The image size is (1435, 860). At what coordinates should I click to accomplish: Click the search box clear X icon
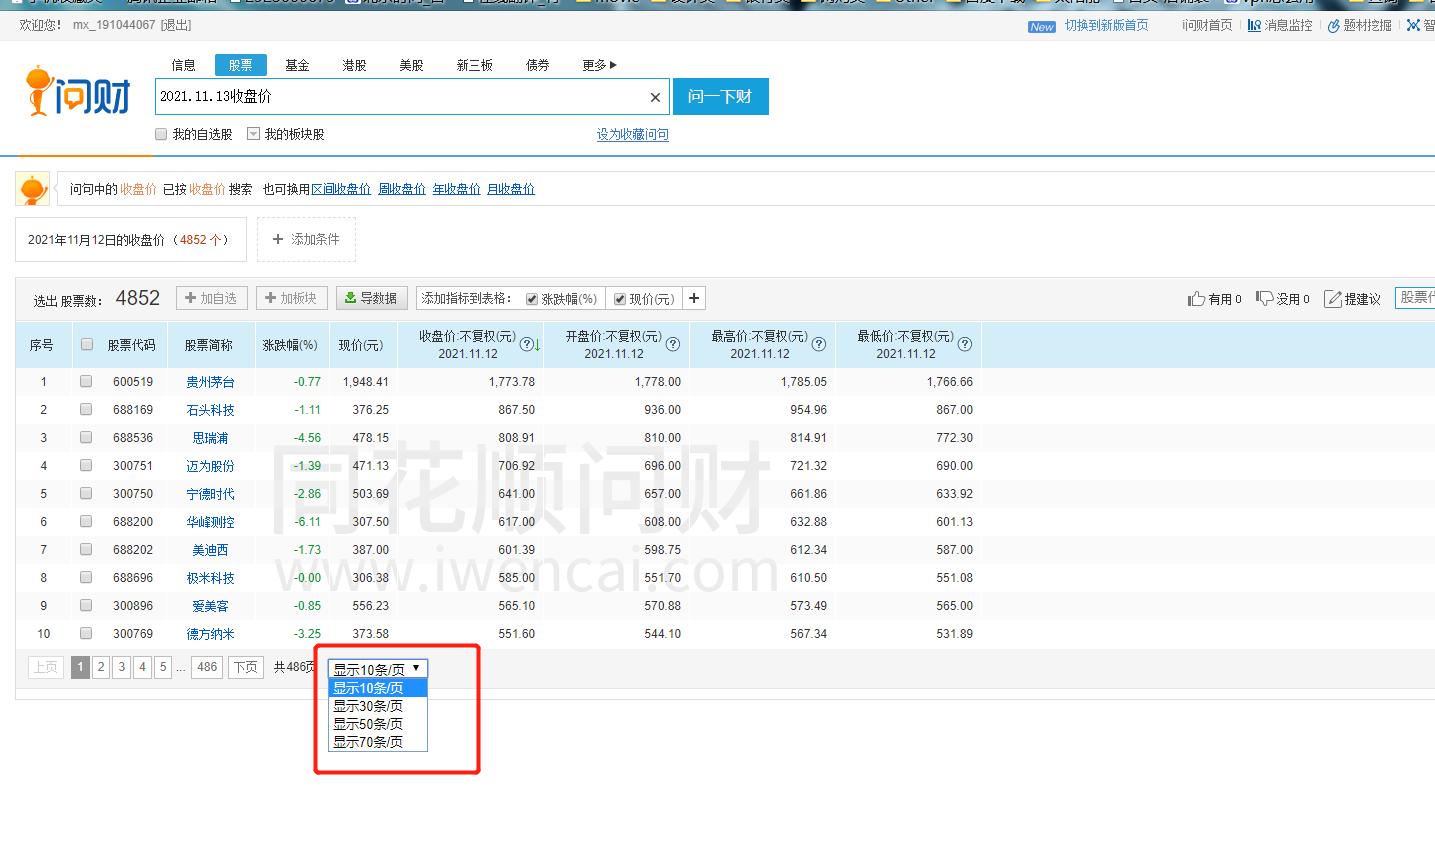[655, 97]
